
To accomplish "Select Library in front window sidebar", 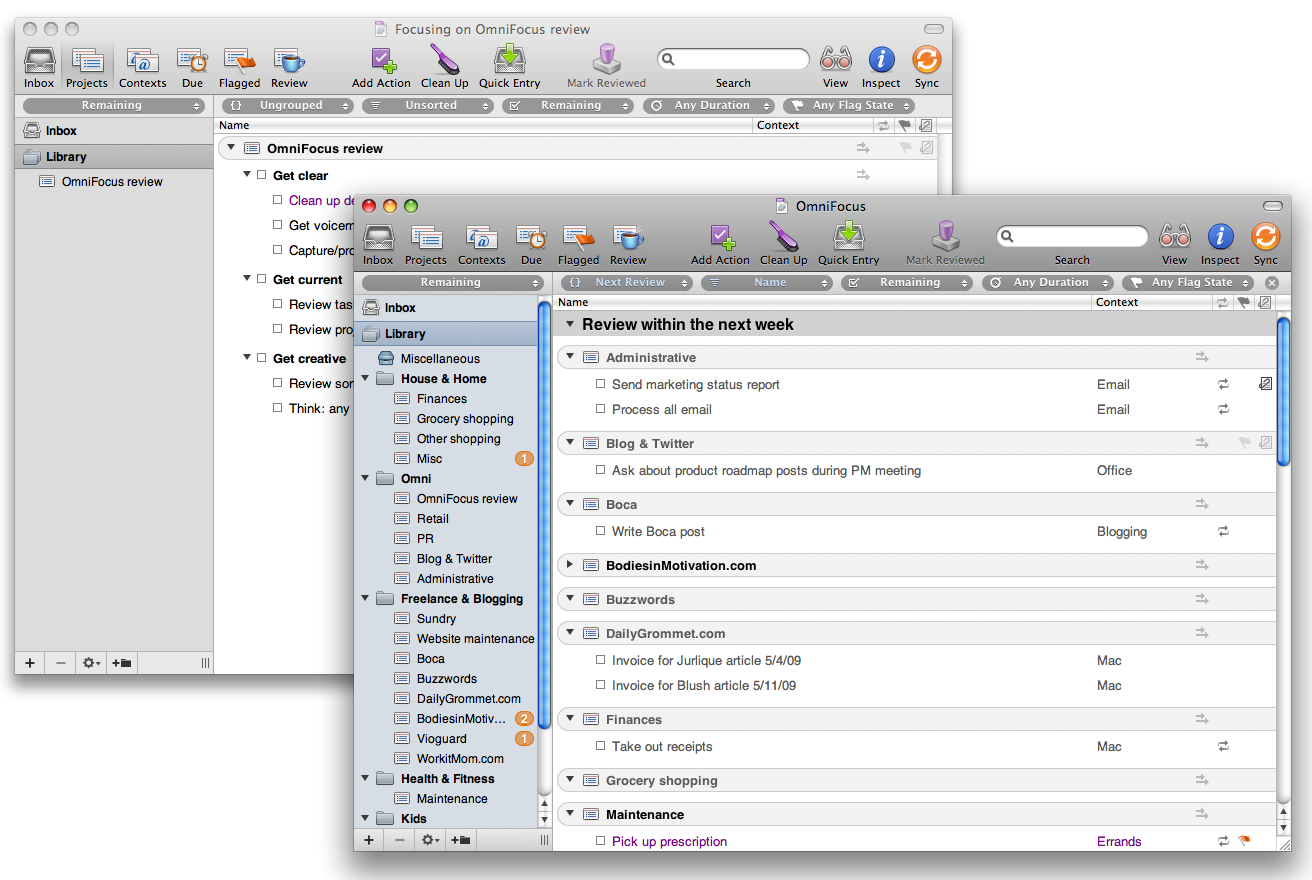I will [x=446, y=334].
